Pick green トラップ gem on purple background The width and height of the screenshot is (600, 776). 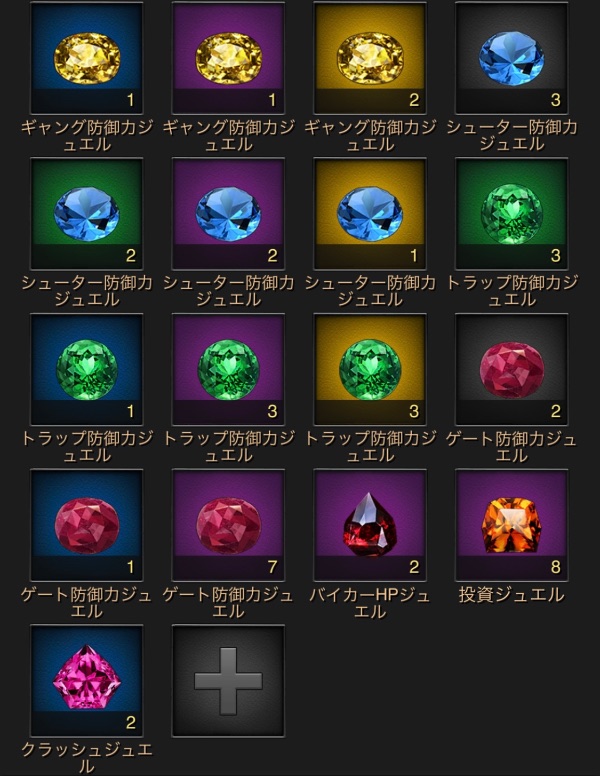coord(228,370)
